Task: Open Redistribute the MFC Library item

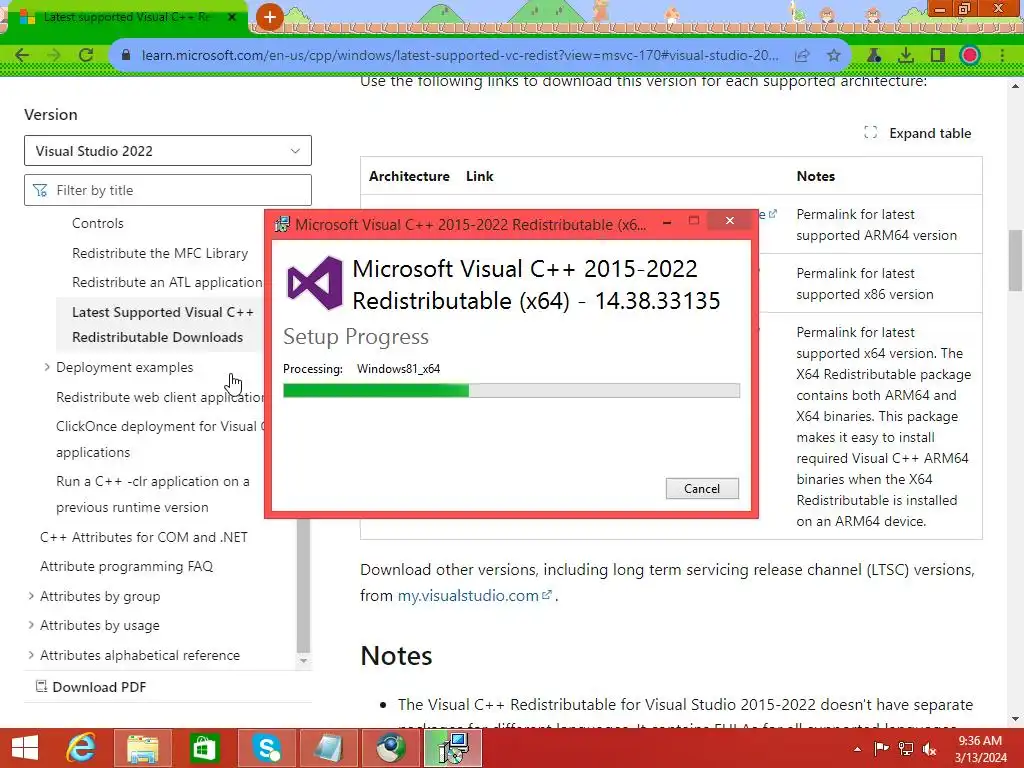Action: click(x=160, y=253)
